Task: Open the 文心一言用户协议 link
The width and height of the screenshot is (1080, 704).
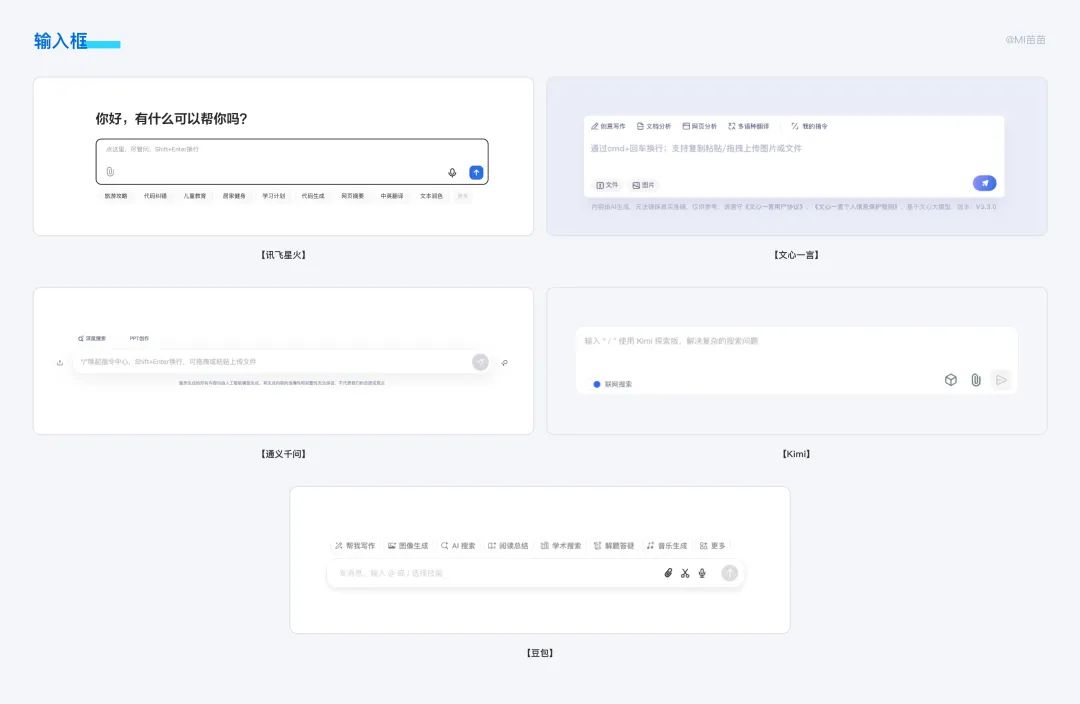Action: point(774,207)
